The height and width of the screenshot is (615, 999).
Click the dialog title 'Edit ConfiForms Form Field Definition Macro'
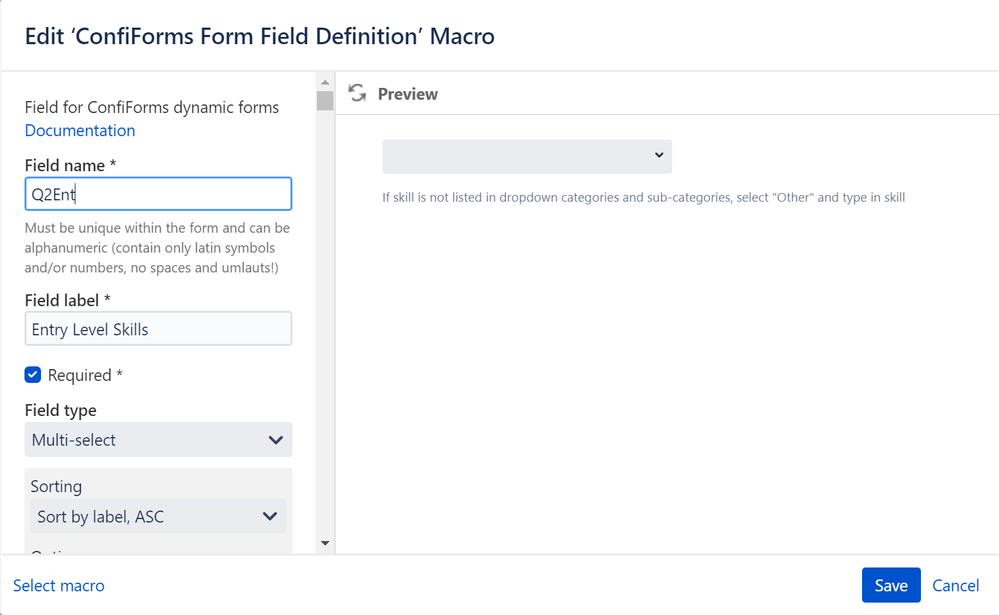[259, 36]
